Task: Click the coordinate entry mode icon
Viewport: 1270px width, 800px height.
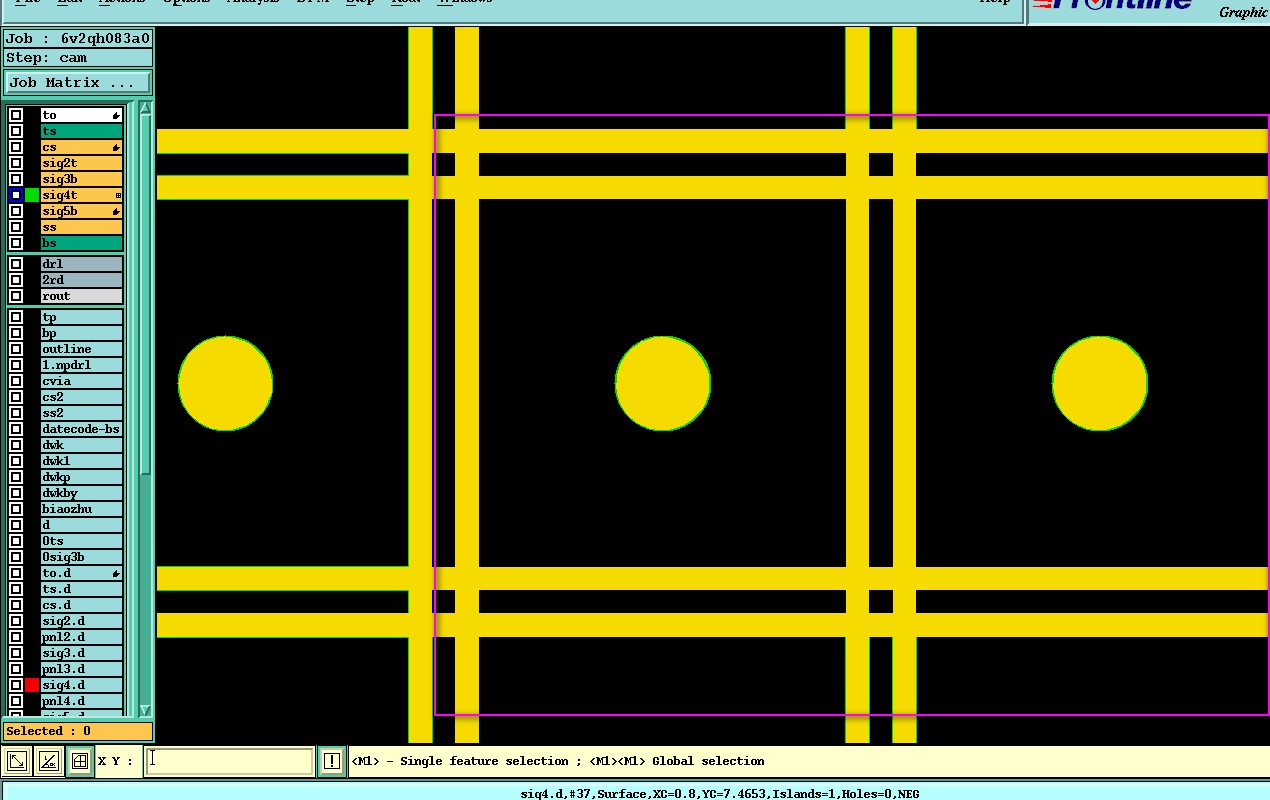Action: (x=17, y=761)
